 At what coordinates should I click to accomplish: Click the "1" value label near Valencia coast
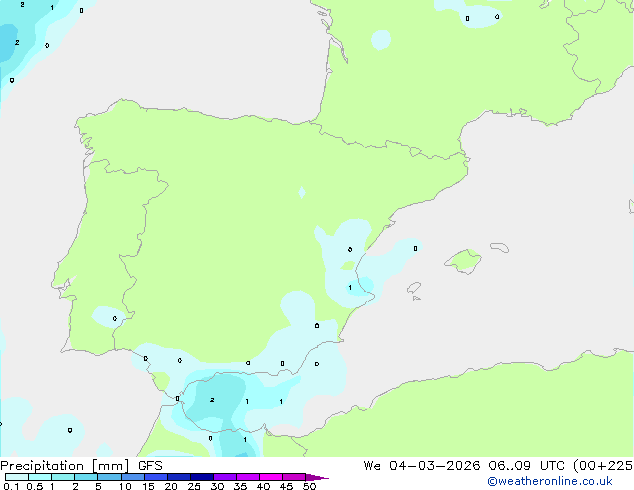click(x=350, y=287)
